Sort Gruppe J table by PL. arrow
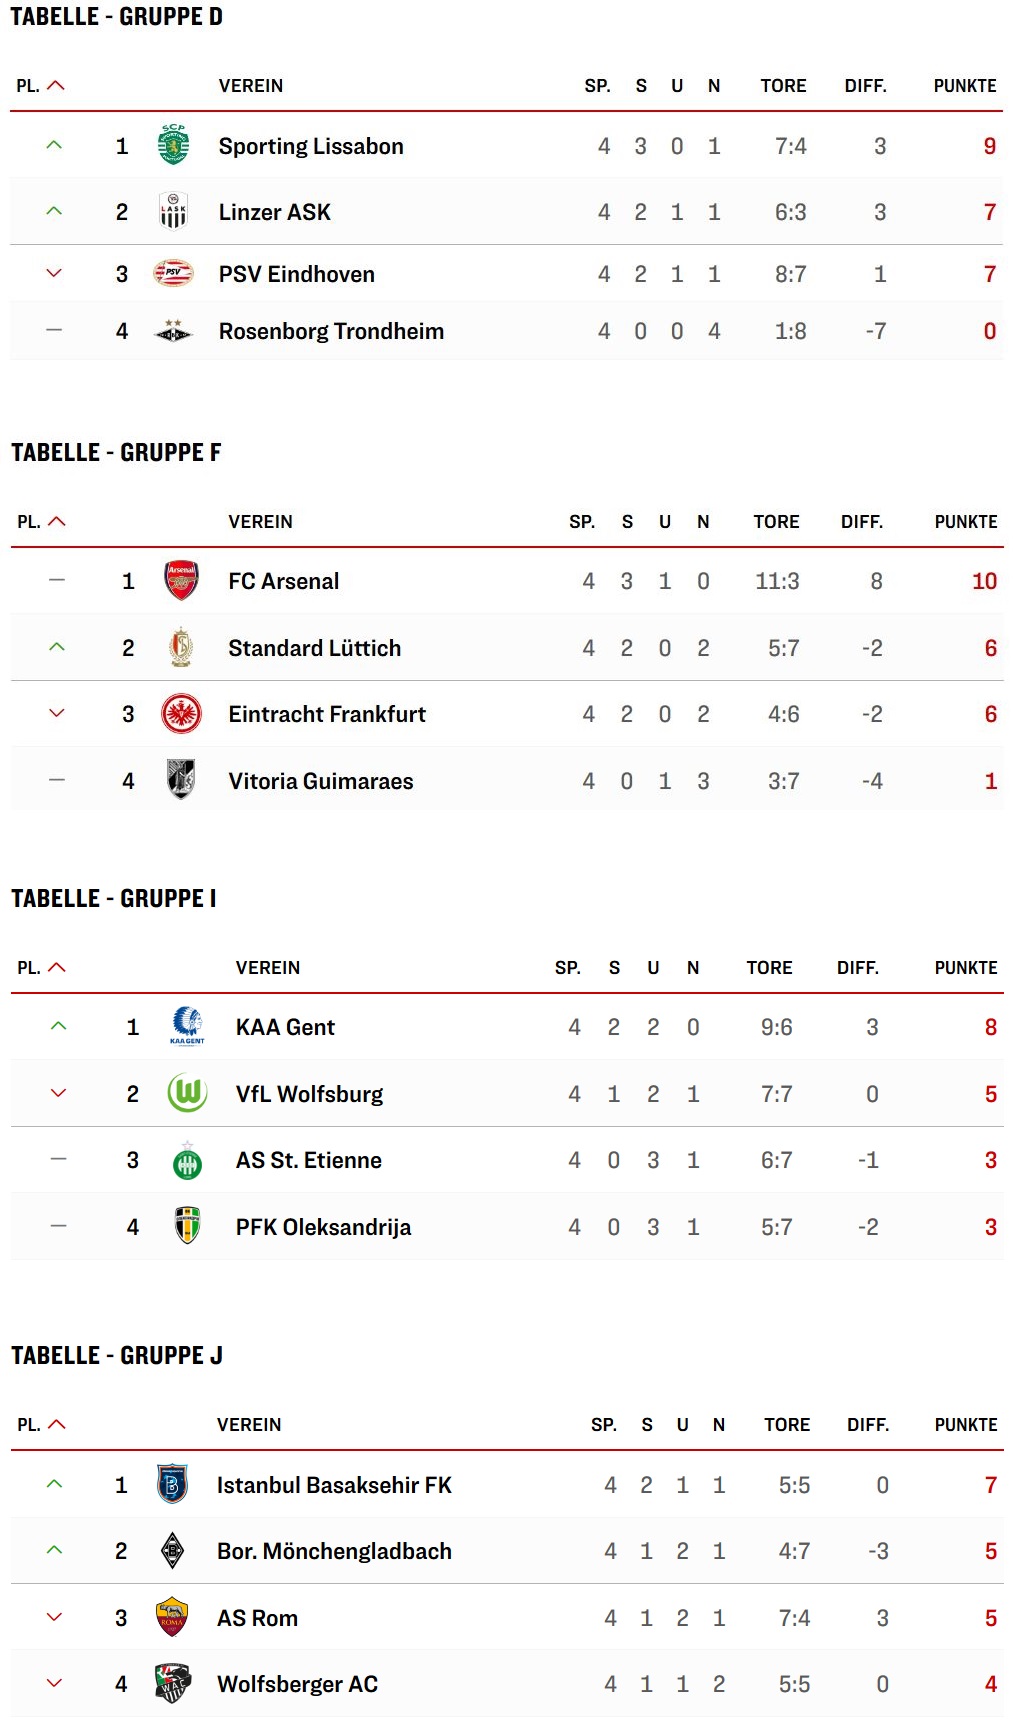The width and height of the screenshot is (1020, 1724). click(57, 1425)
